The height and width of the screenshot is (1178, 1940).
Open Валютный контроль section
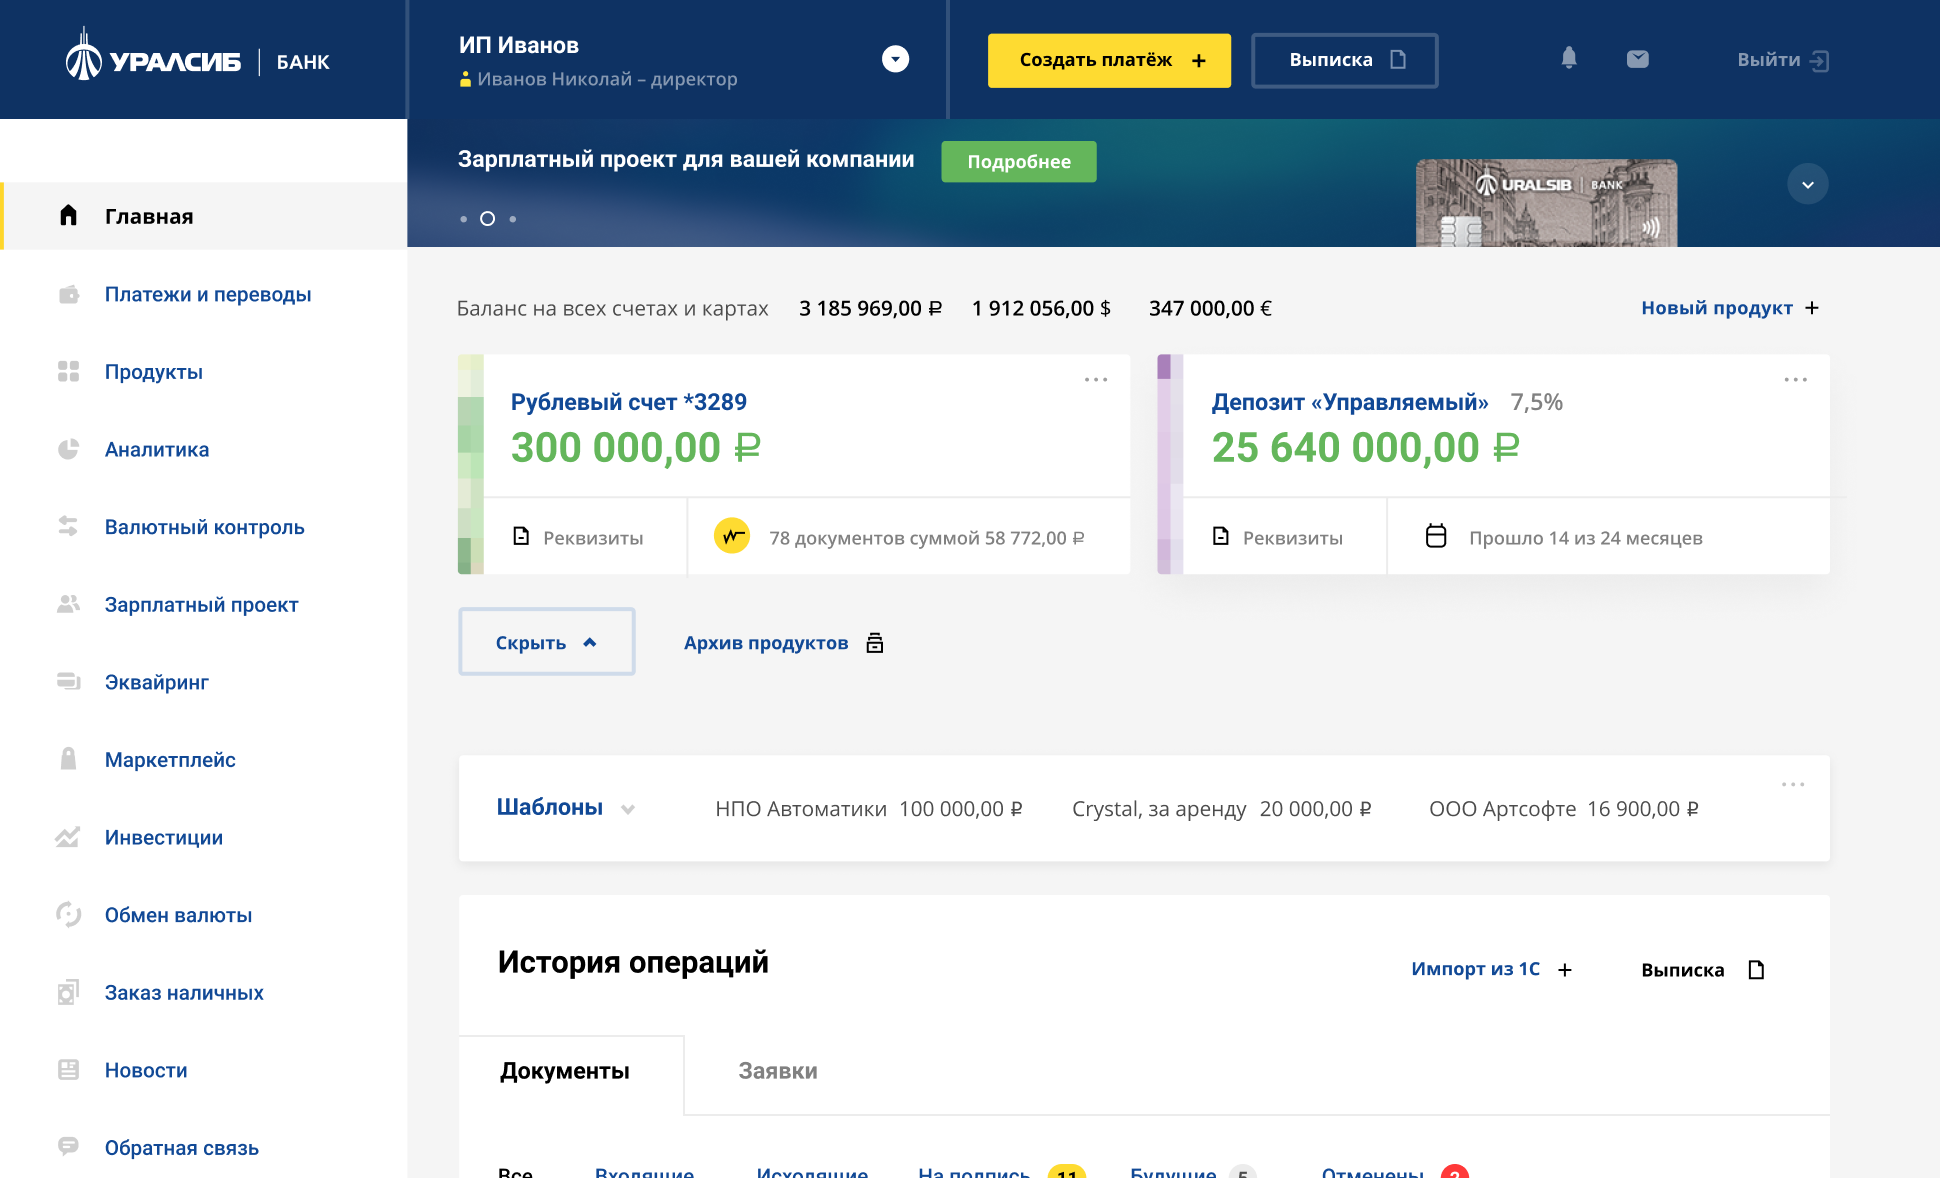(204, 526)
